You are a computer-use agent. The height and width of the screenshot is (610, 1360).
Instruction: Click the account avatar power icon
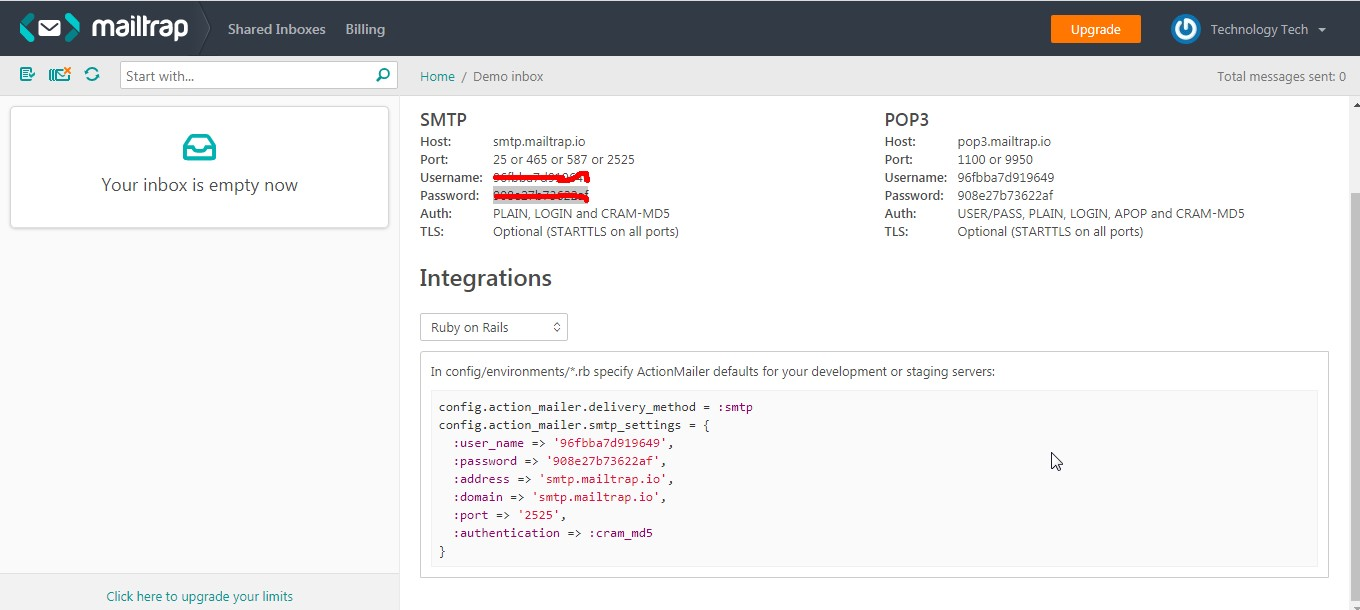click(1186, 29)
